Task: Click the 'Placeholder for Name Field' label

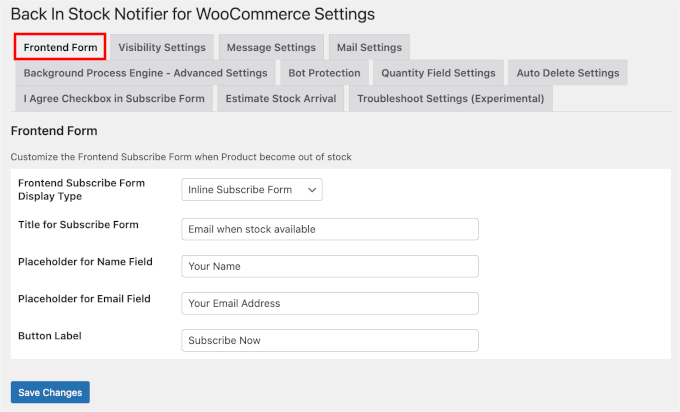Action: pyautogui.click(x=85, y=262)
